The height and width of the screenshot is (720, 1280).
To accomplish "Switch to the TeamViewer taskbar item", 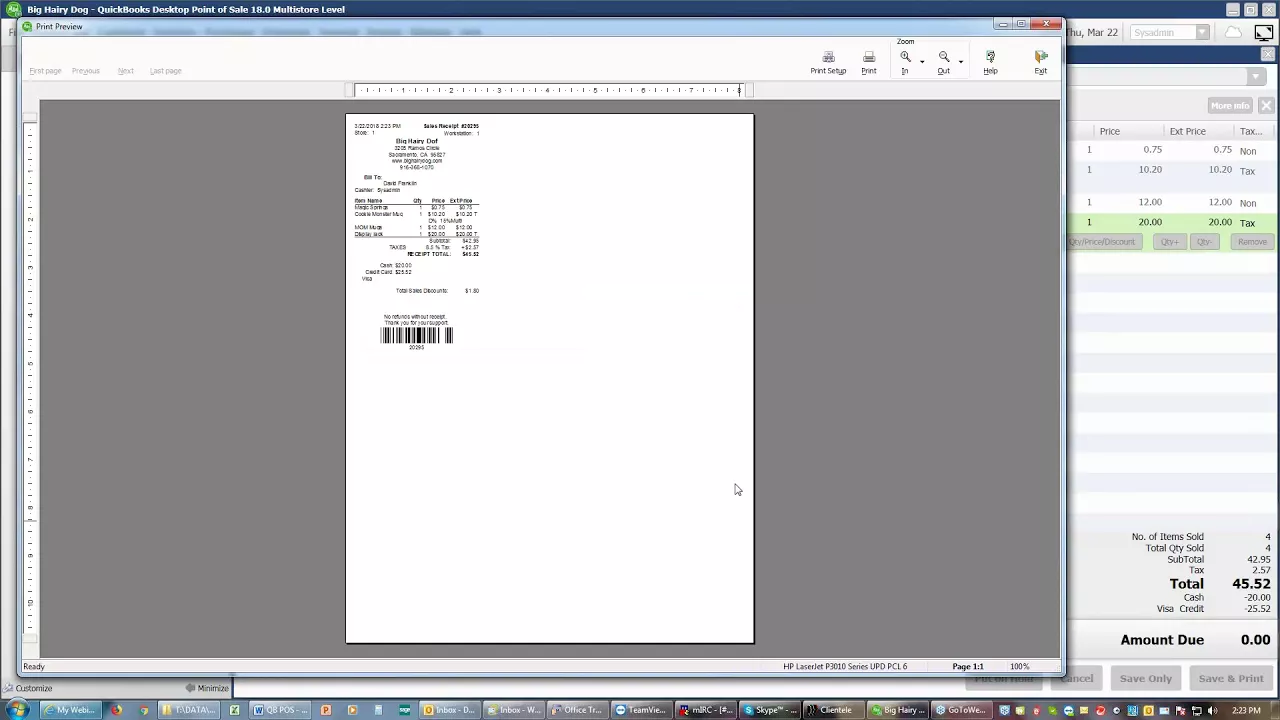I will (x=640, y=710).
